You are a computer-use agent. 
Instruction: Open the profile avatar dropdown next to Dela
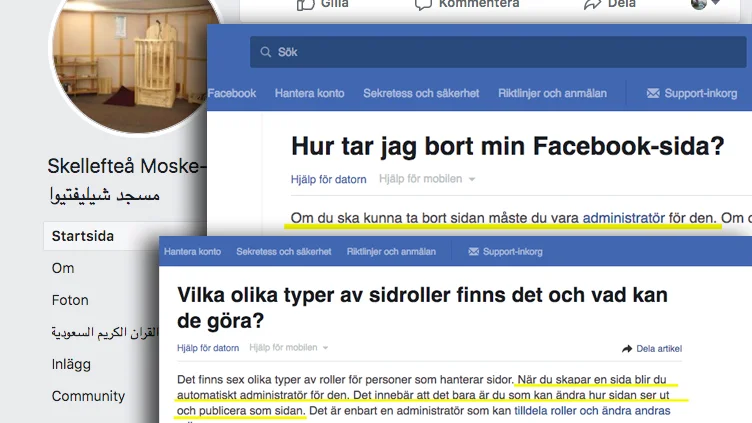pos(705,4)
